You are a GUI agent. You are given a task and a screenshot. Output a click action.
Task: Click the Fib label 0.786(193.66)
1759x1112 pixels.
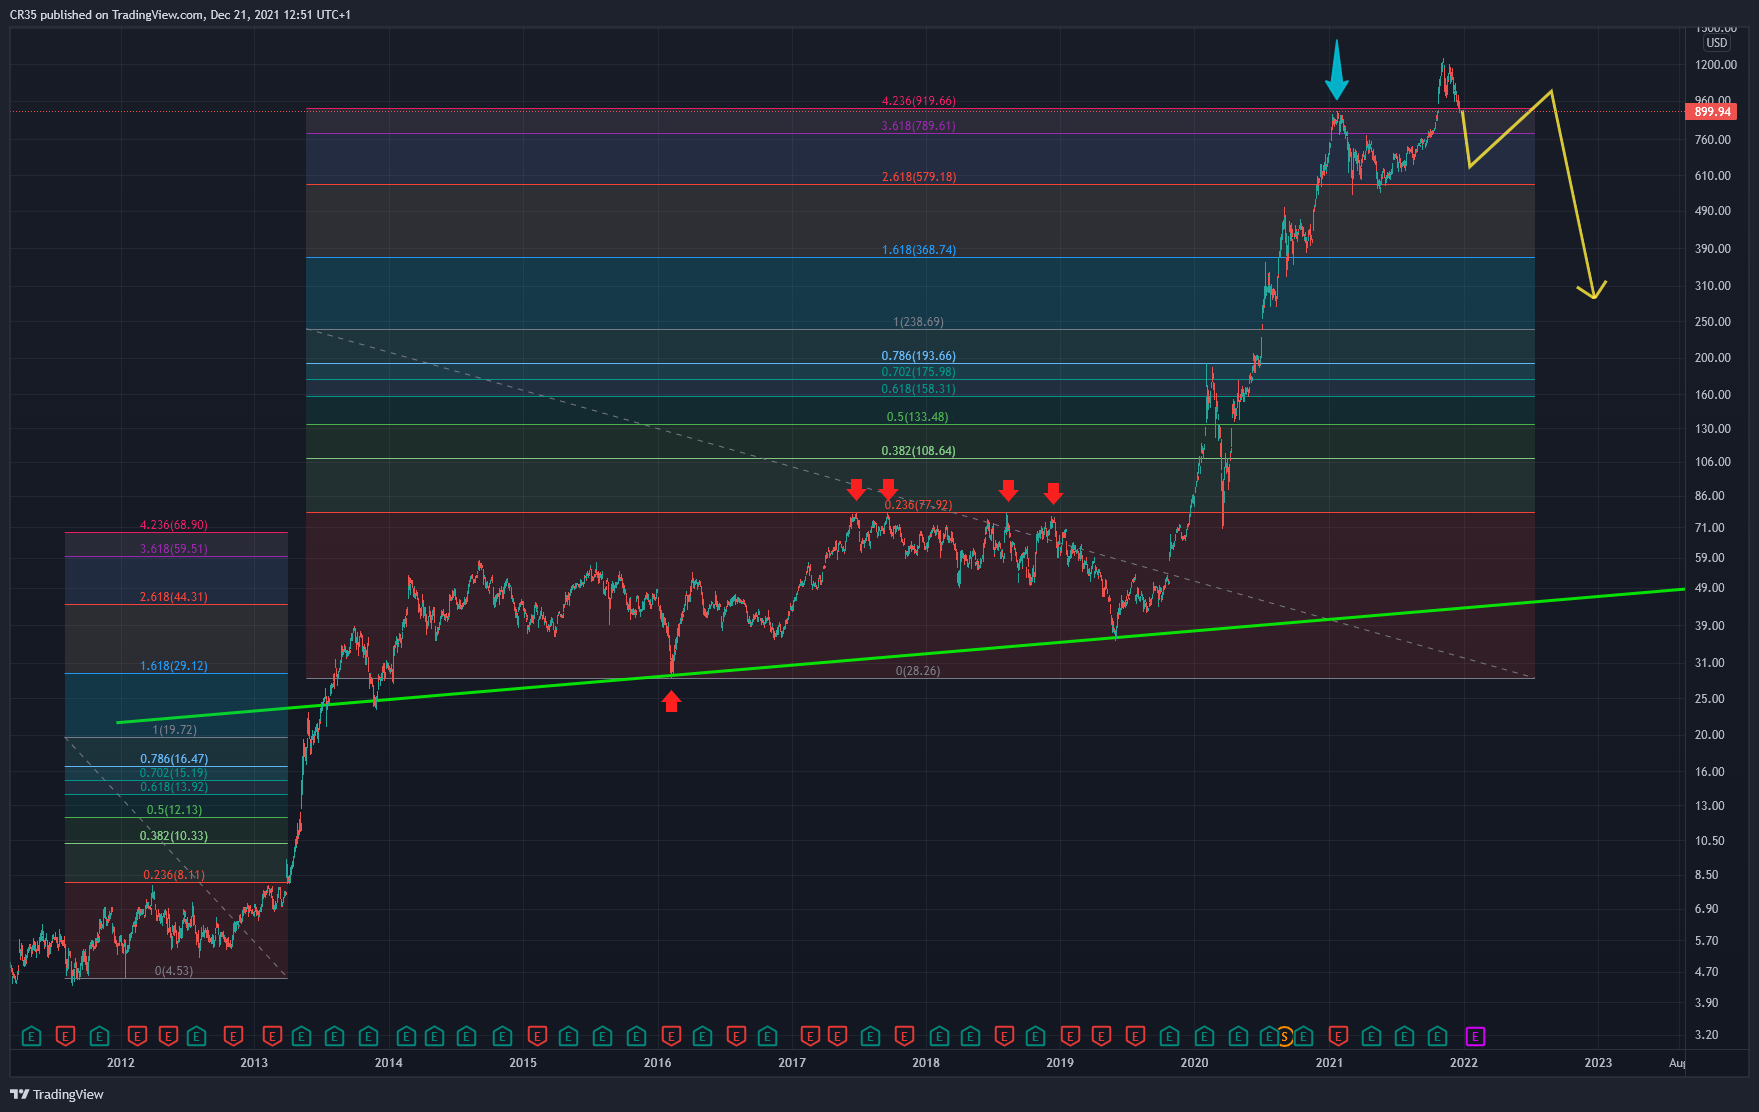coord(918,356)
